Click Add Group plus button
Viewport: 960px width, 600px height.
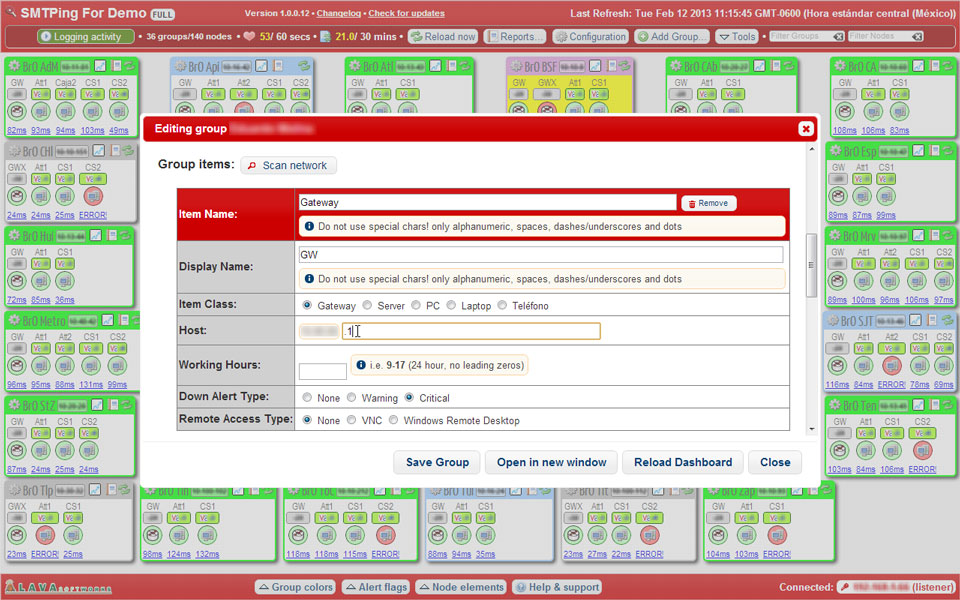click(672, 37)
